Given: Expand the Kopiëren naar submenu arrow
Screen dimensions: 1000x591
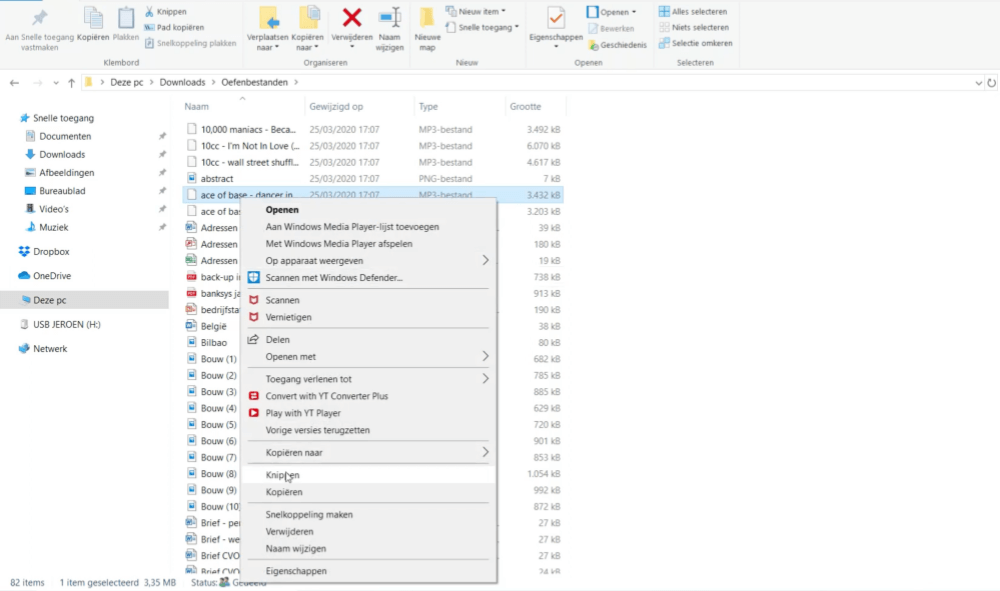Looking at the screenshot, I should (486, 452).
